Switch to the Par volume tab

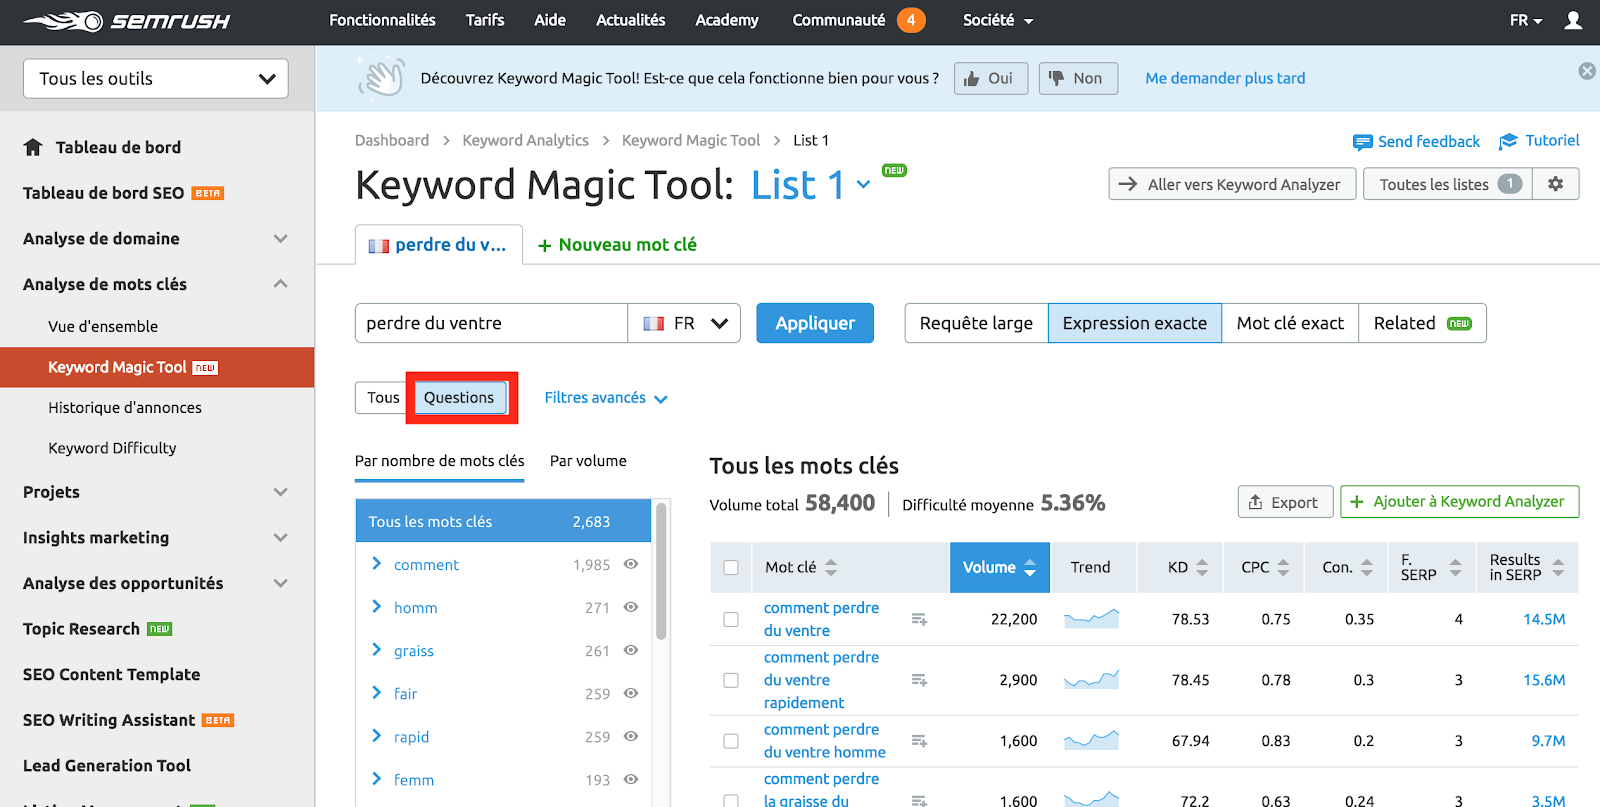(588, 461)
